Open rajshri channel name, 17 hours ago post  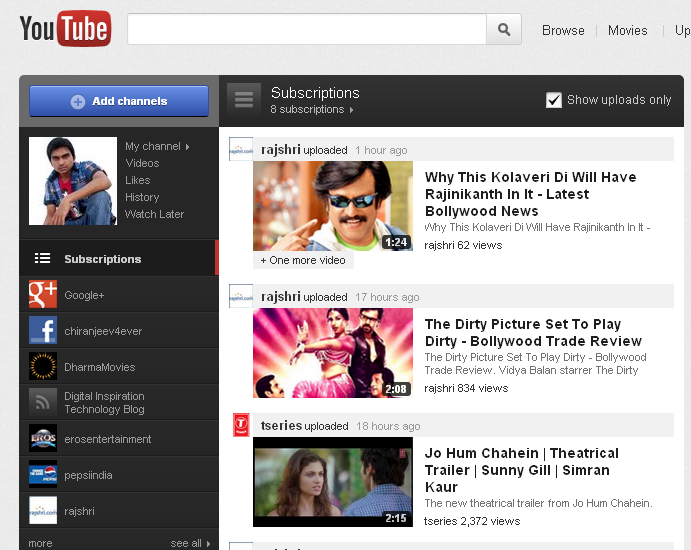point(281,297)
